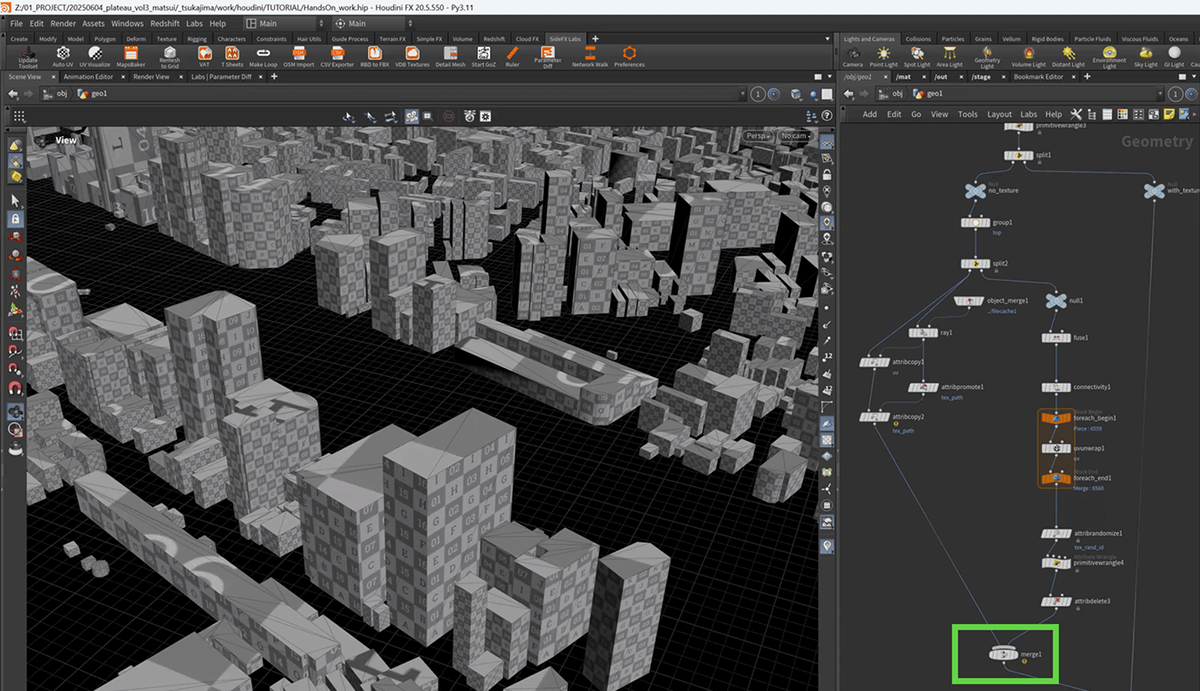The width and height of the screenshot is (1200, 691).
Task: Select the merge1 node in network
Action: click(x=1003, y=653)
